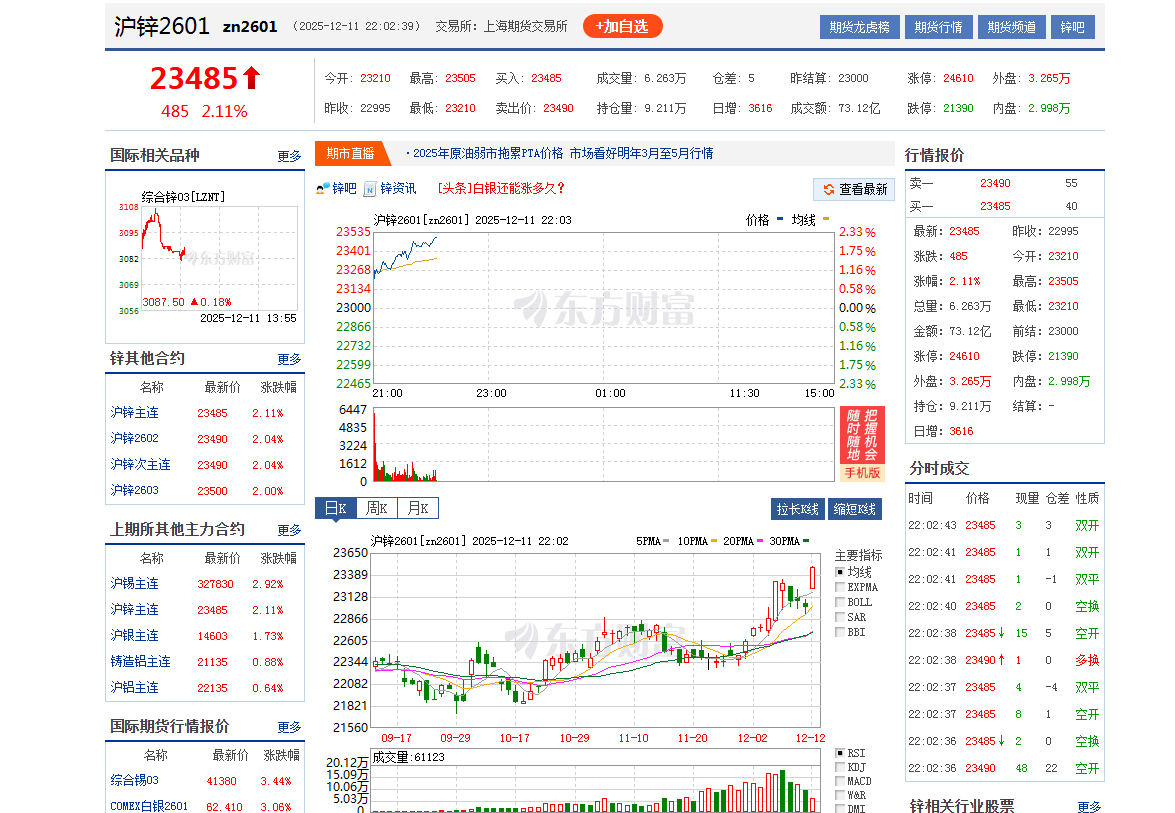Open the 沪铝主连 contract link
Image resolution: width=1175 pixels, height=813 pixels.
[135, 687]
